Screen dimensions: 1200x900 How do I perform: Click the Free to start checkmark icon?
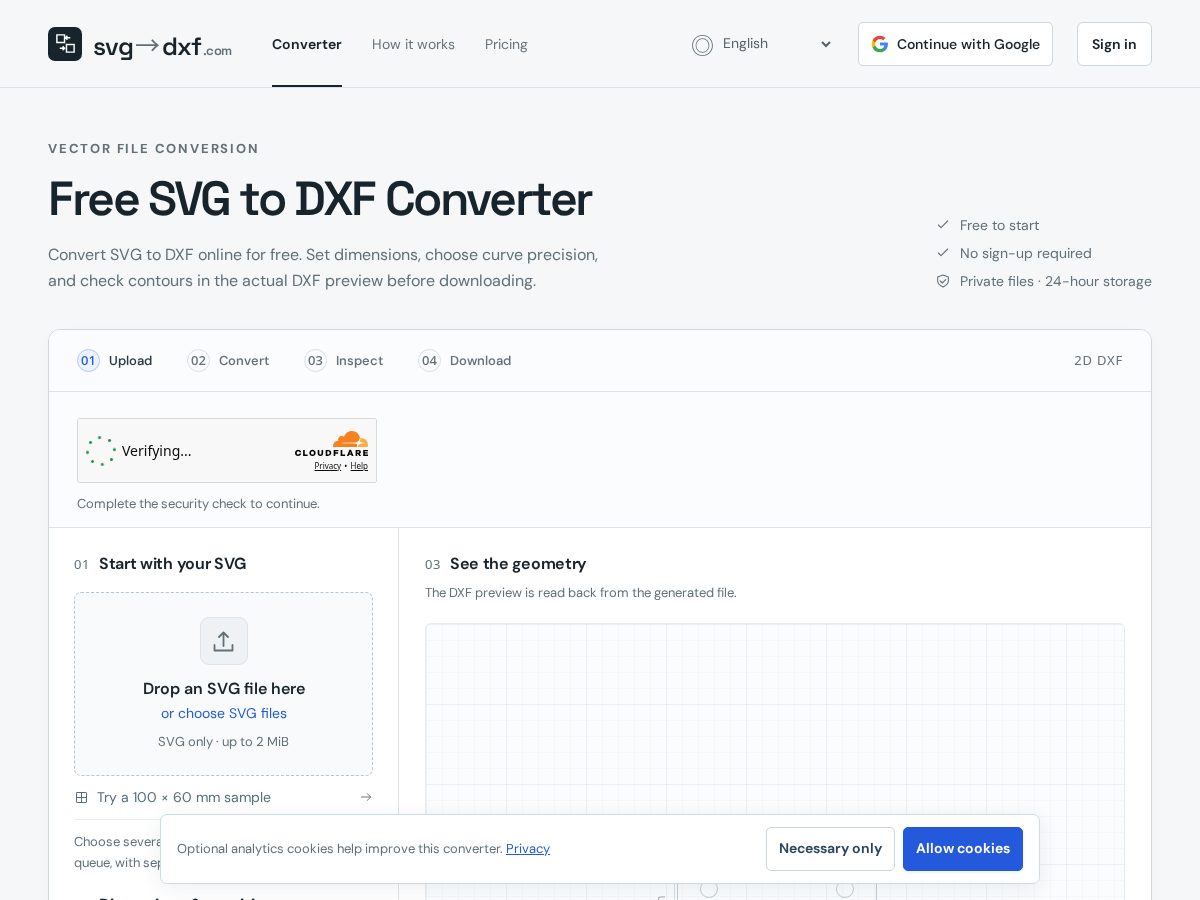(x=943, y=225)
